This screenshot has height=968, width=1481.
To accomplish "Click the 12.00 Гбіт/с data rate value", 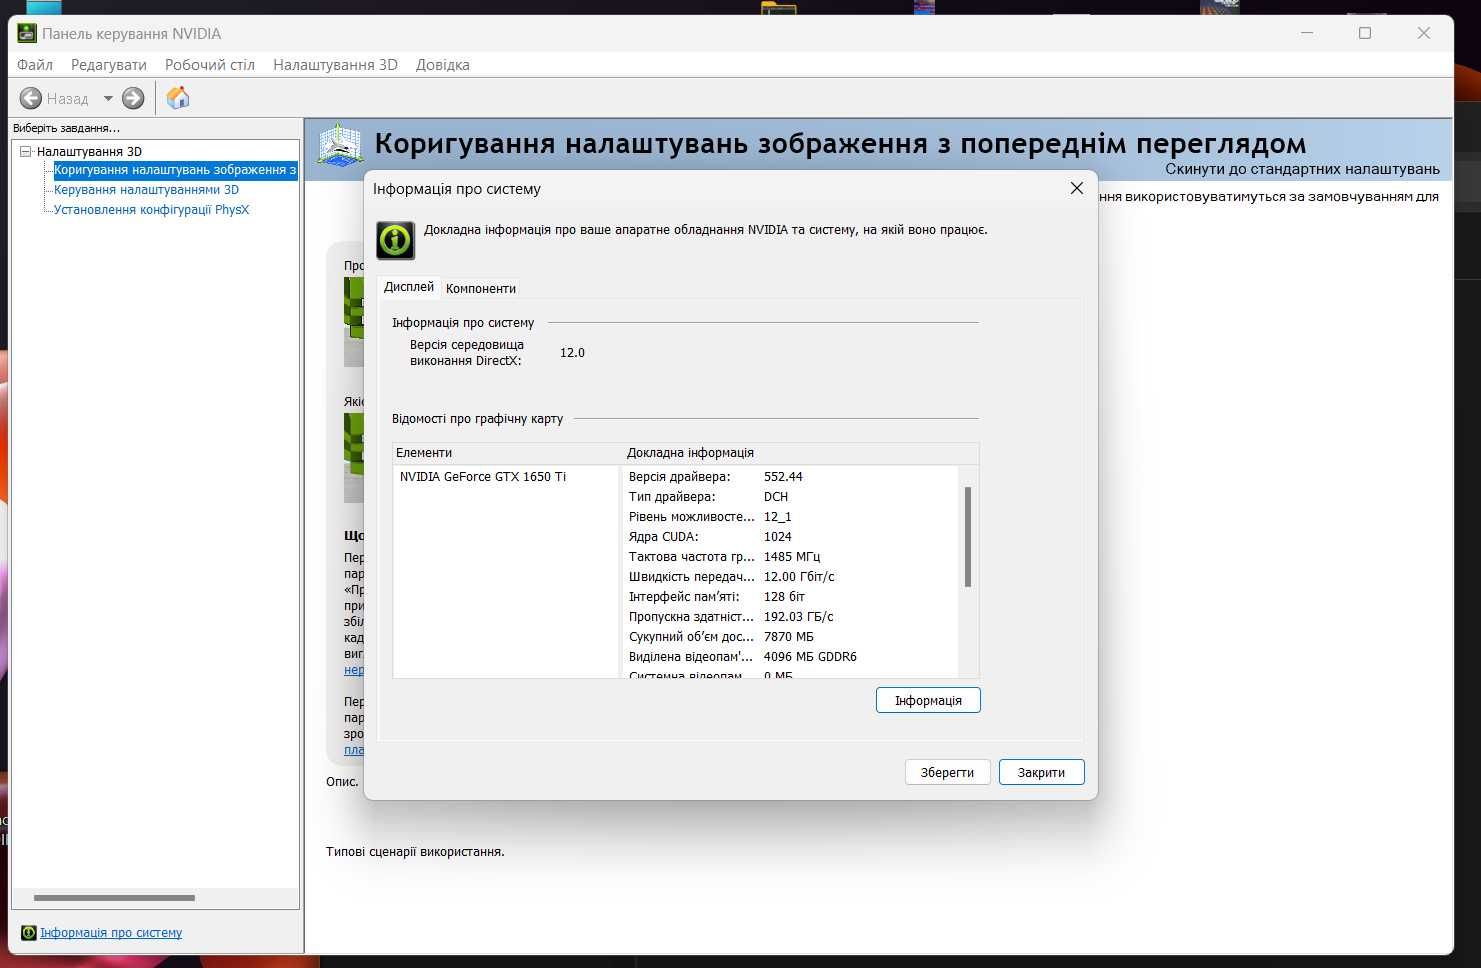I will [799, 577].
